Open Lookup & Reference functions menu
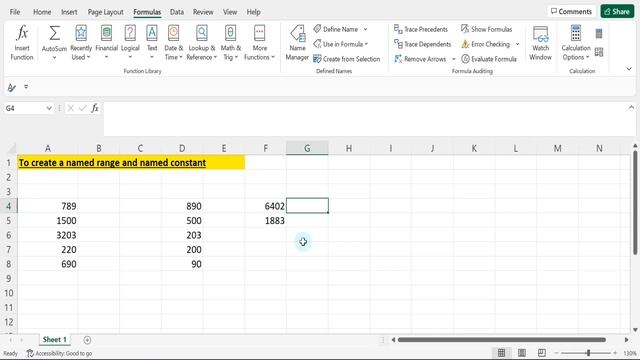This screenshot has height=360, width=640. pyautogui.click(x=202, y=43)
